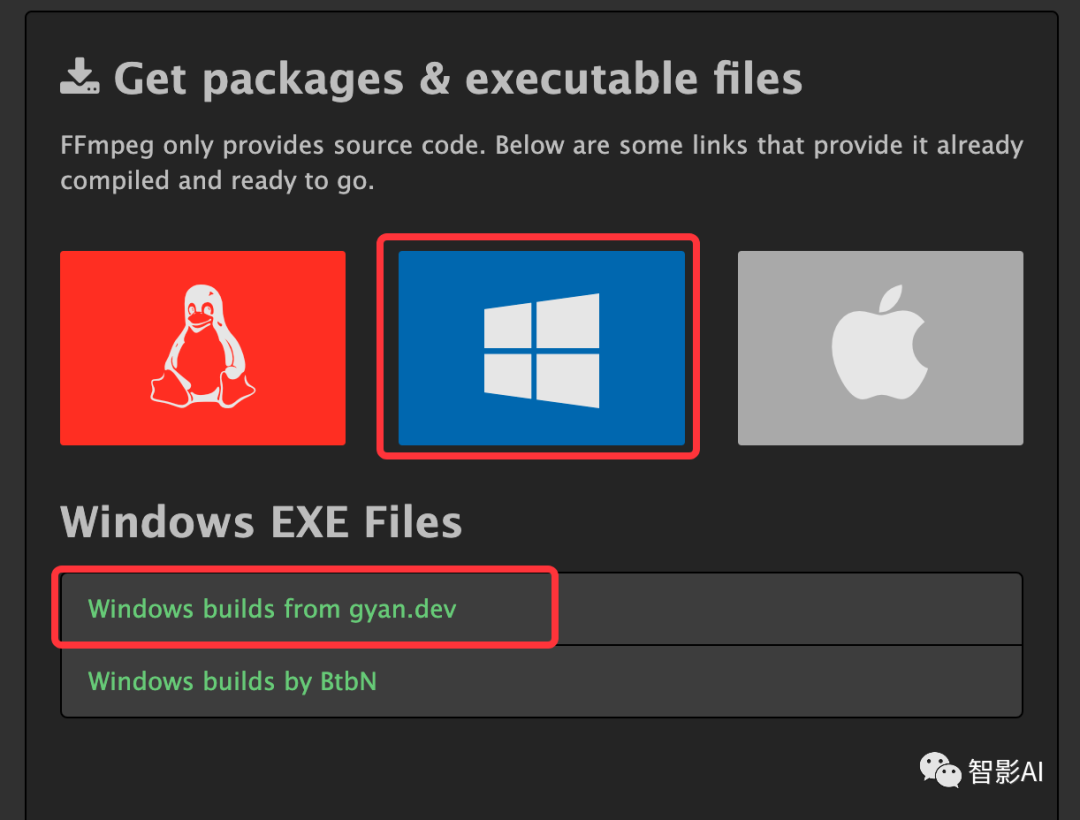Pick the gray Apple logo tile
Screen dimensions: 1080x820
click(x=880, y=348)
